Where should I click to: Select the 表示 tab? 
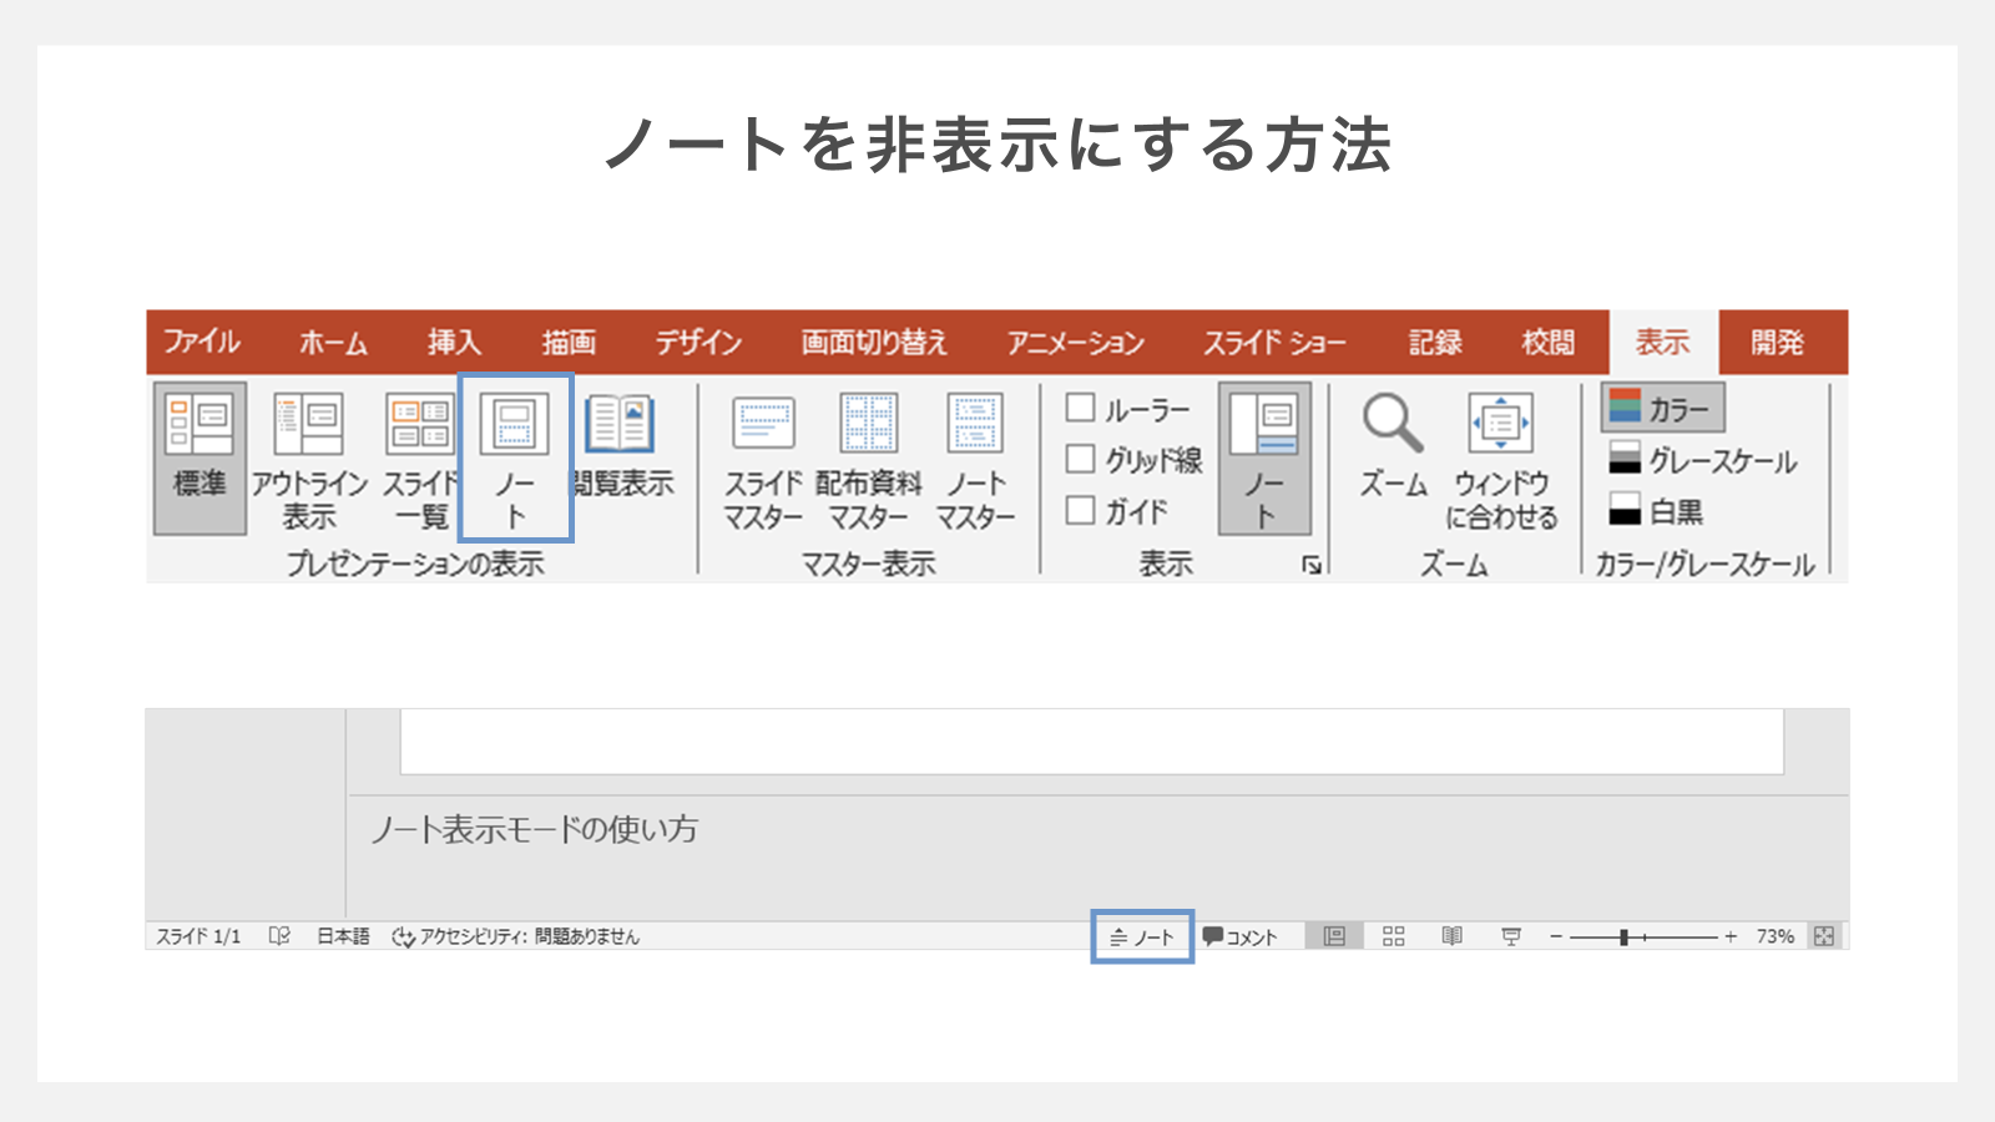pos(1663,342)
